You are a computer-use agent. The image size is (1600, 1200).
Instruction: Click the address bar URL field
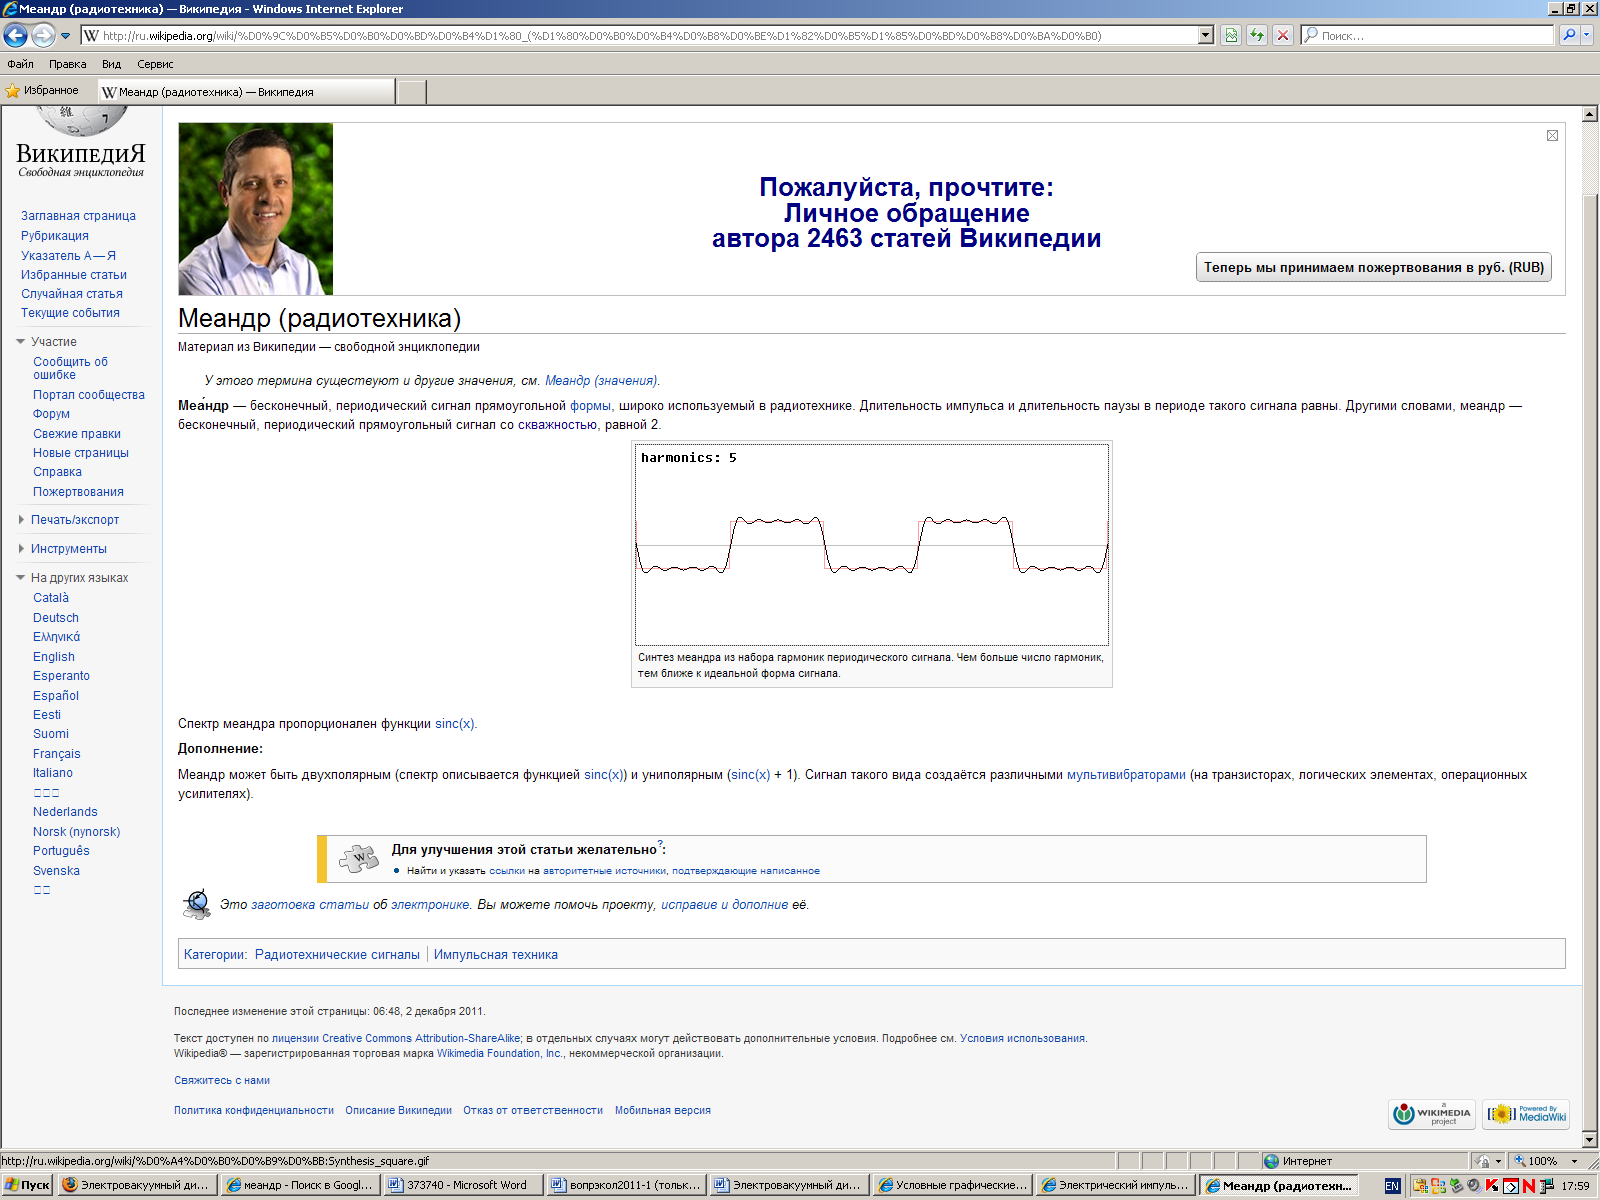click(640, 35)
